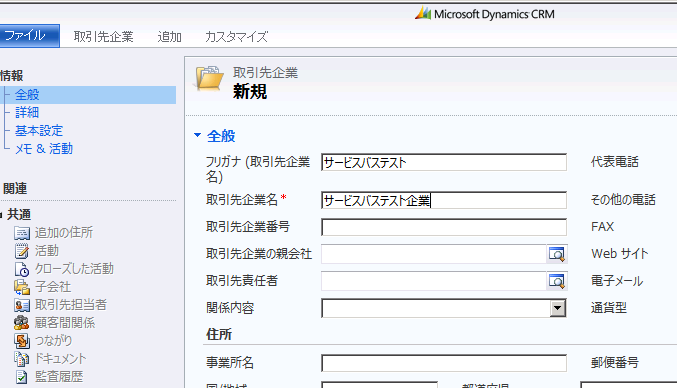The image size is (677, 388).
Task: Switch to the カスタマイズ ribbon tab
Action: click(236, 37)
